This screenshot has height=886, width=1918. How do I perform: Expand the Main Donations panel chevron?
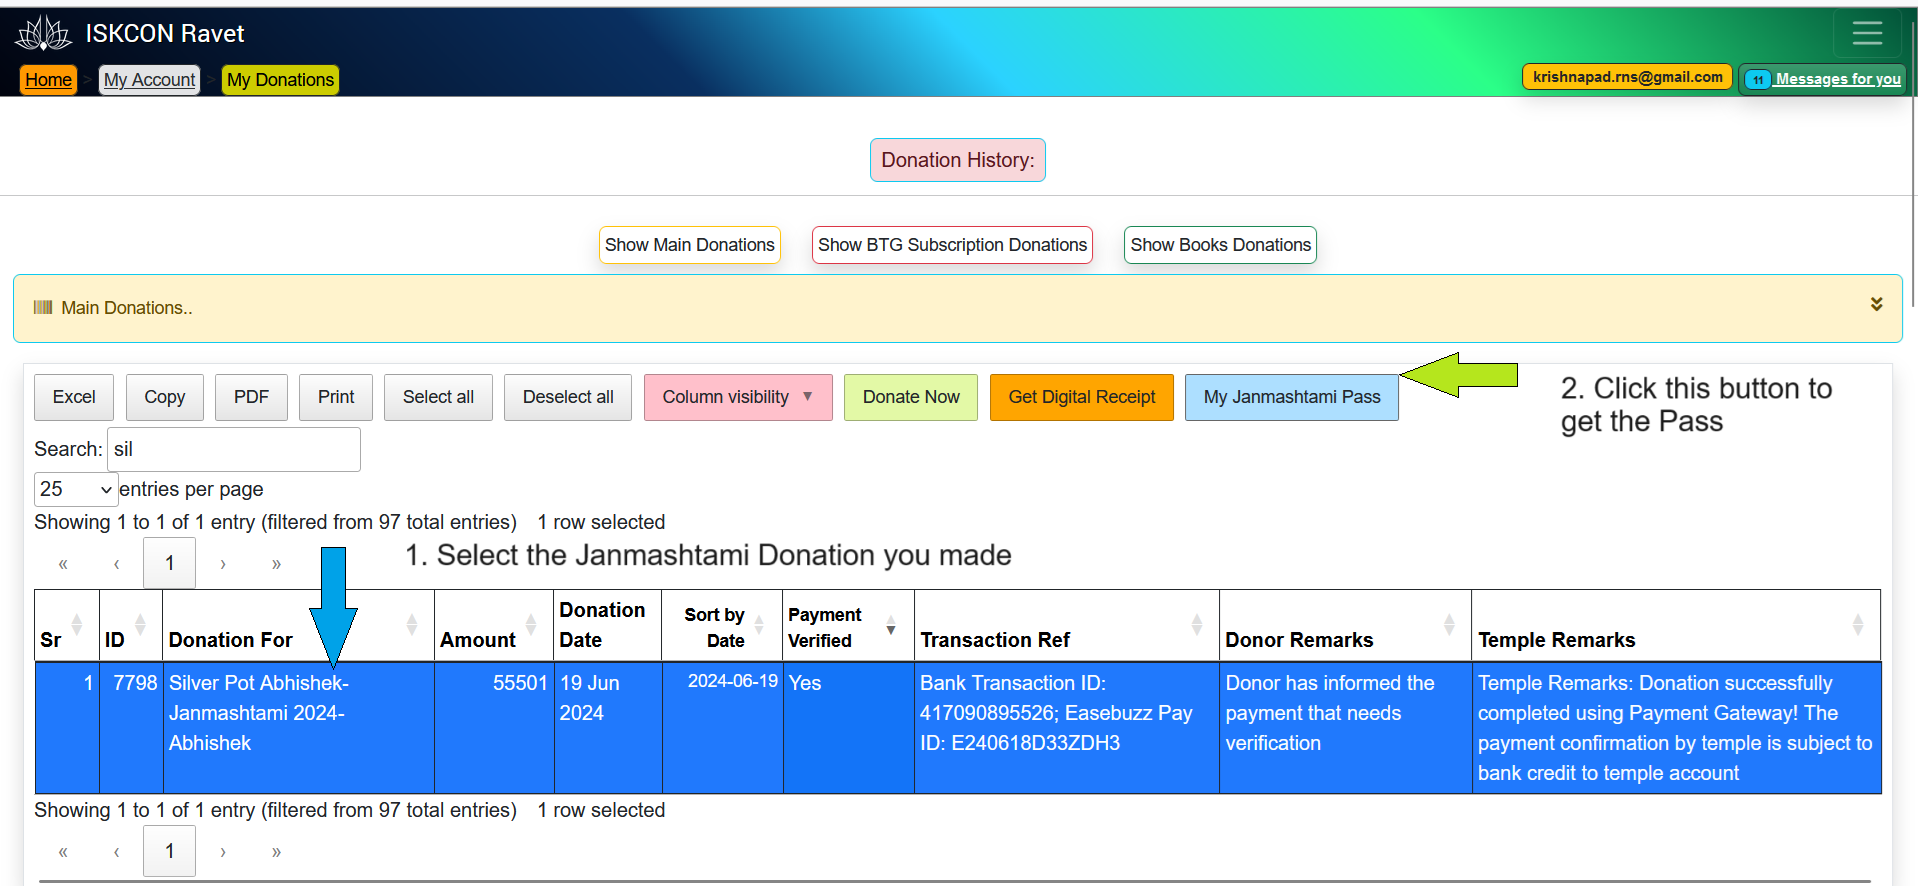[x=1876, y=304]
